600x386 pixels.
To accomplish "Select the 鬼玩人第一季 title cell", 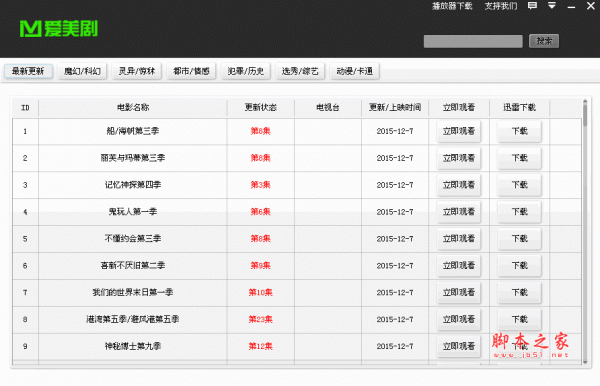I will point(133,212).
